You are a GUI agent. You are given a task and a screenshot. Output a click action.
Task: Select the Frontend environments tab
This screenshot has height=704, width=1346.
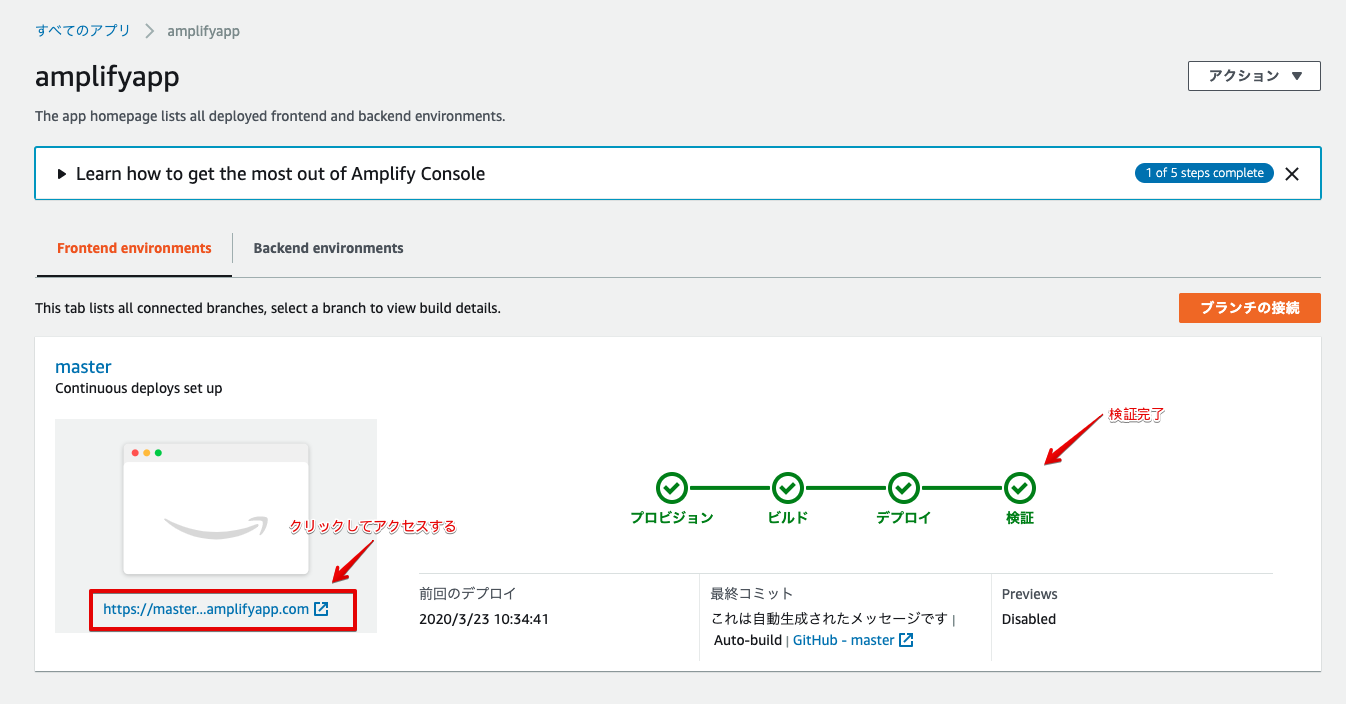point(133,247)
